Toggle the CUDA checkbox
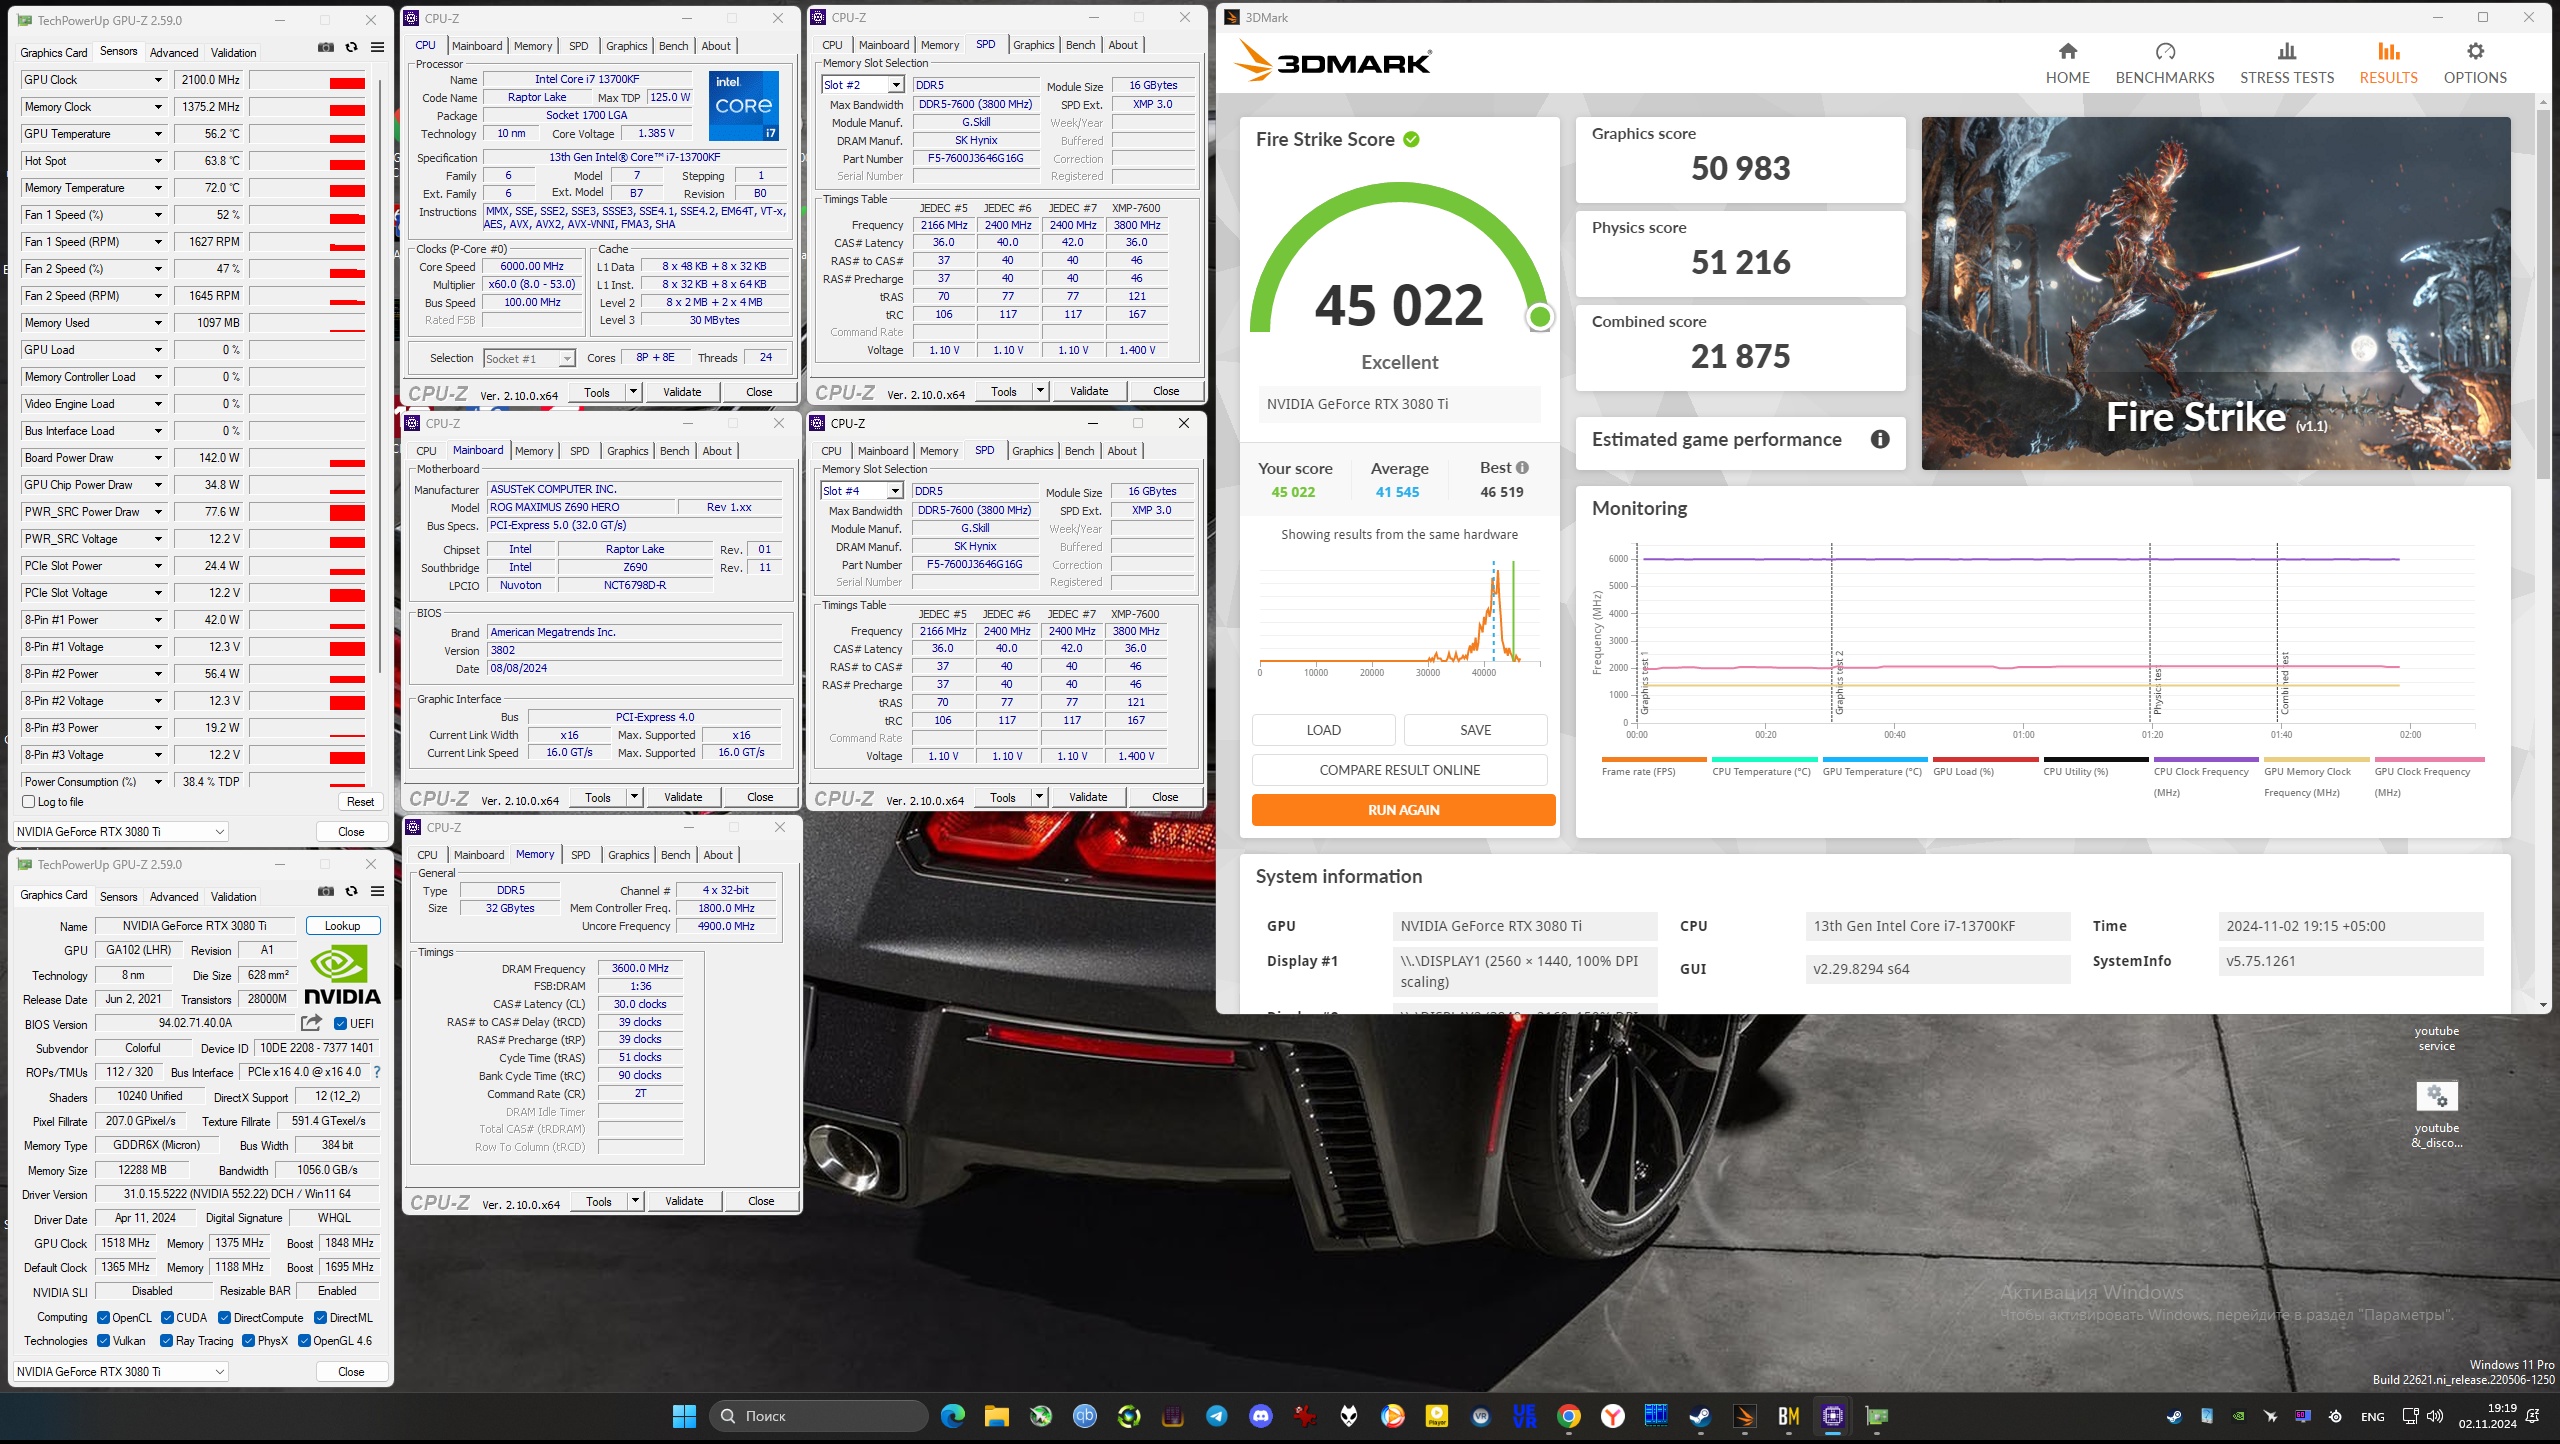This screenshot has height=1444, width=2560. click(167, 1318)
